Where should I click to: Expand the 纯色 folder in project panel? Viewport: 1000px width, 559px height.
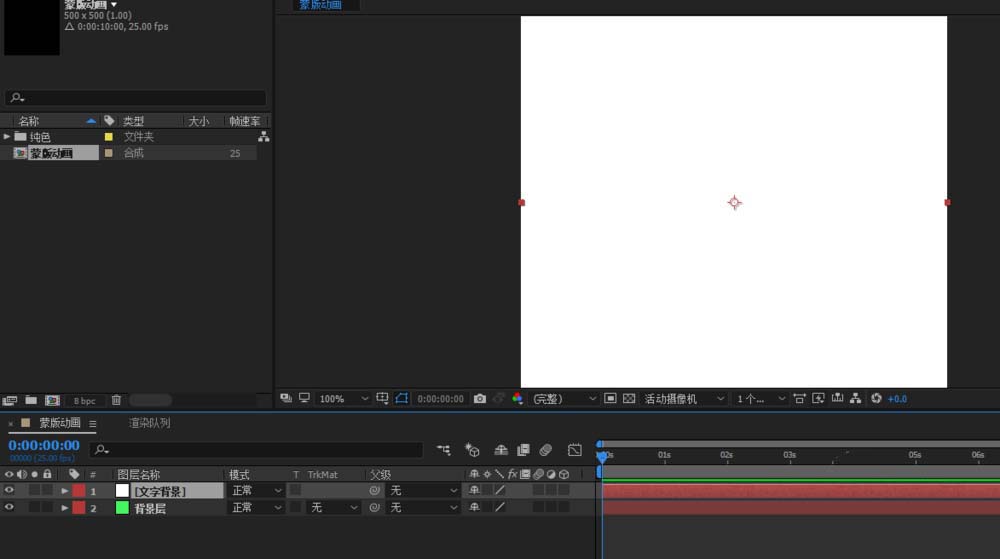[8, 136]
